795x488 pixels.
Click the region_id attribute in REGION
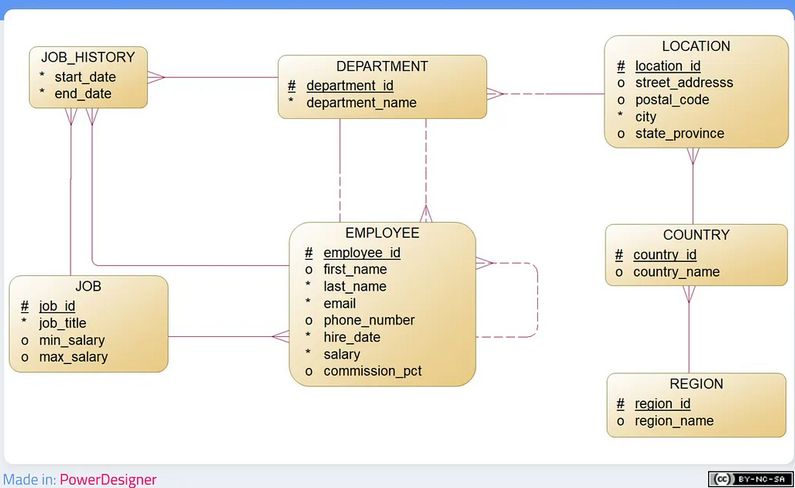pyautogui.click(x=662, y=404)
